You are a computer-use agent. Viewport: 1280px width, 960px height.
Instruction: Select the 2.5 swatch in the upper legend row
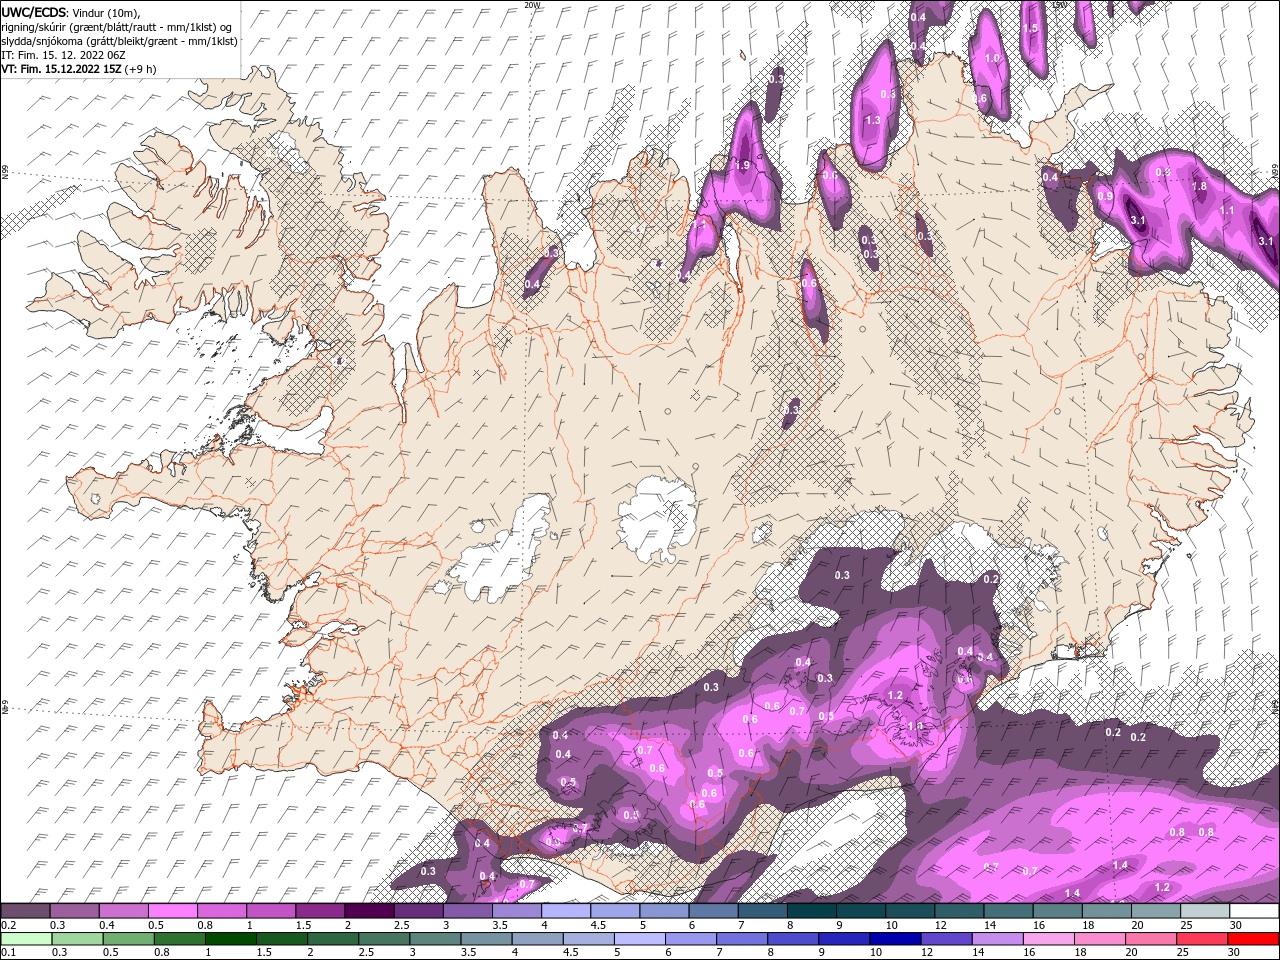418,911
